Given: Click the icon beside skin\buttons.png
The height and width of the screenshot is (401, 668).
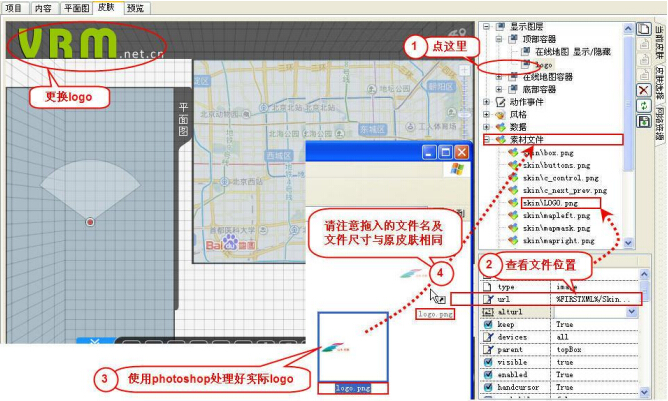Looking at the screenshot, I should (513, 165).
